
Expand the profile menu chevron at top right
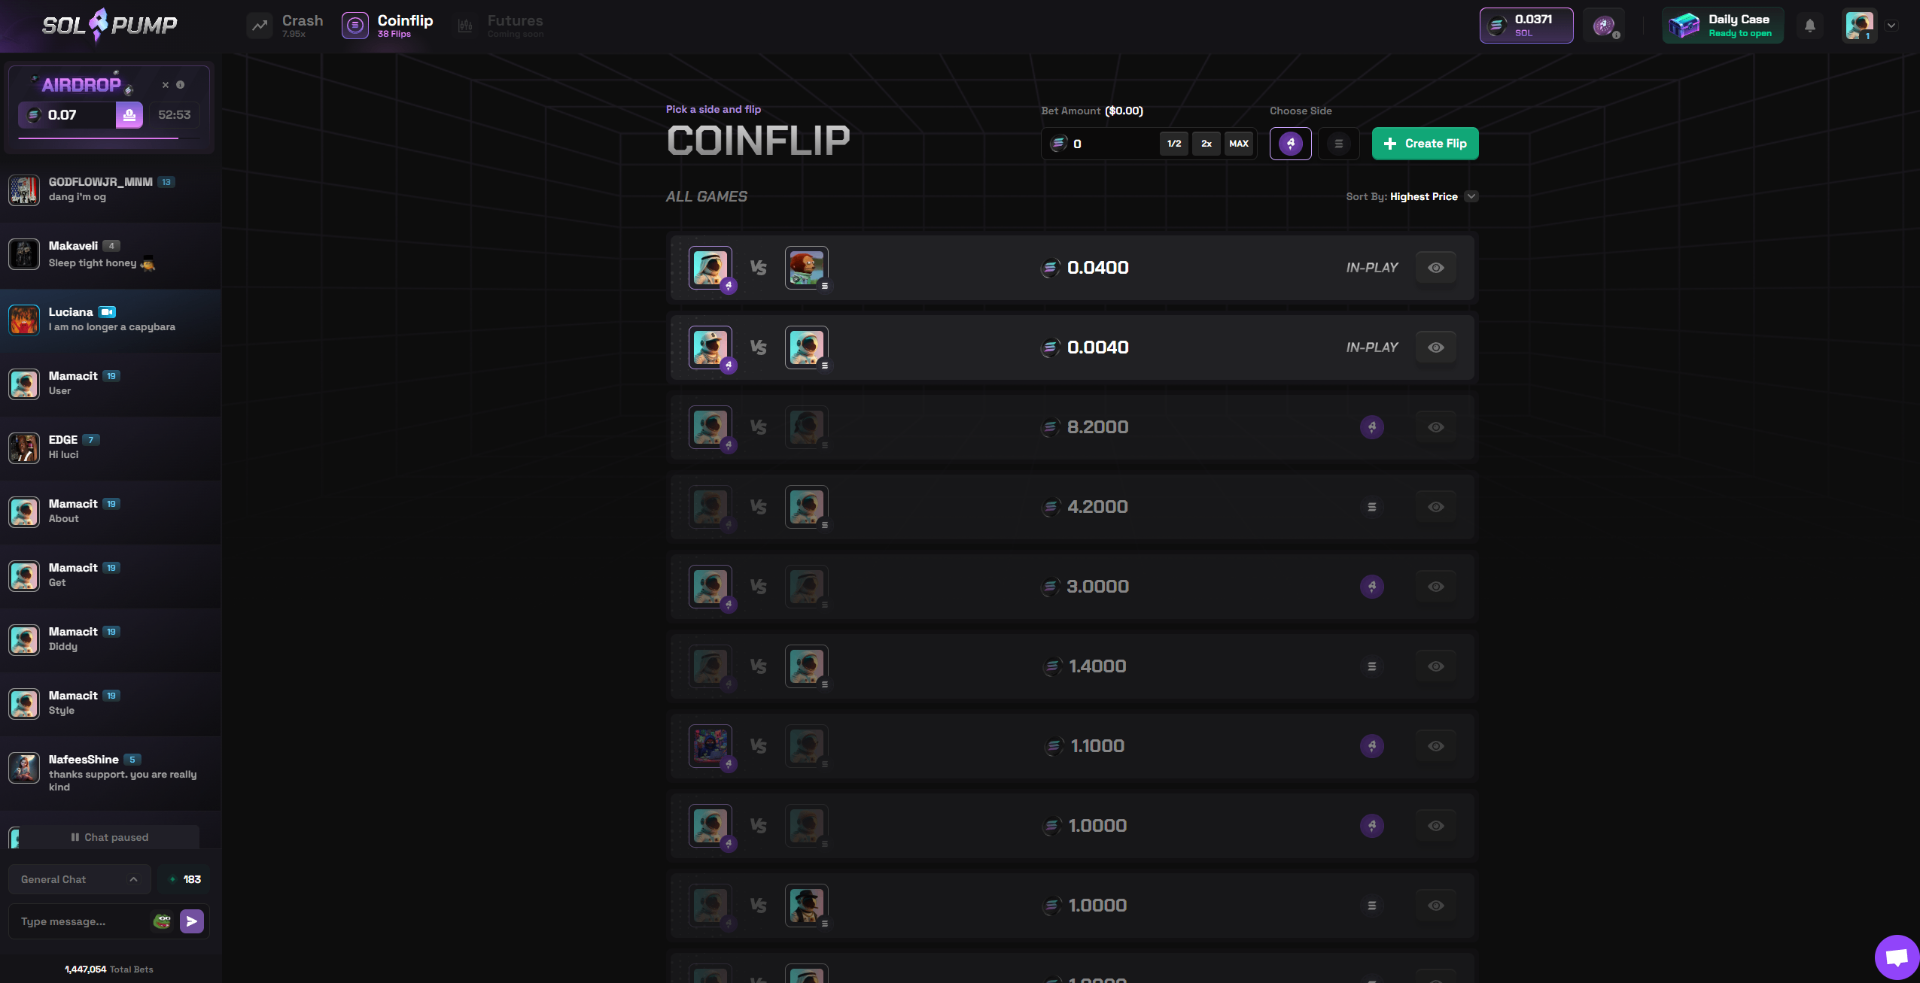click(x=1893, y=26)
